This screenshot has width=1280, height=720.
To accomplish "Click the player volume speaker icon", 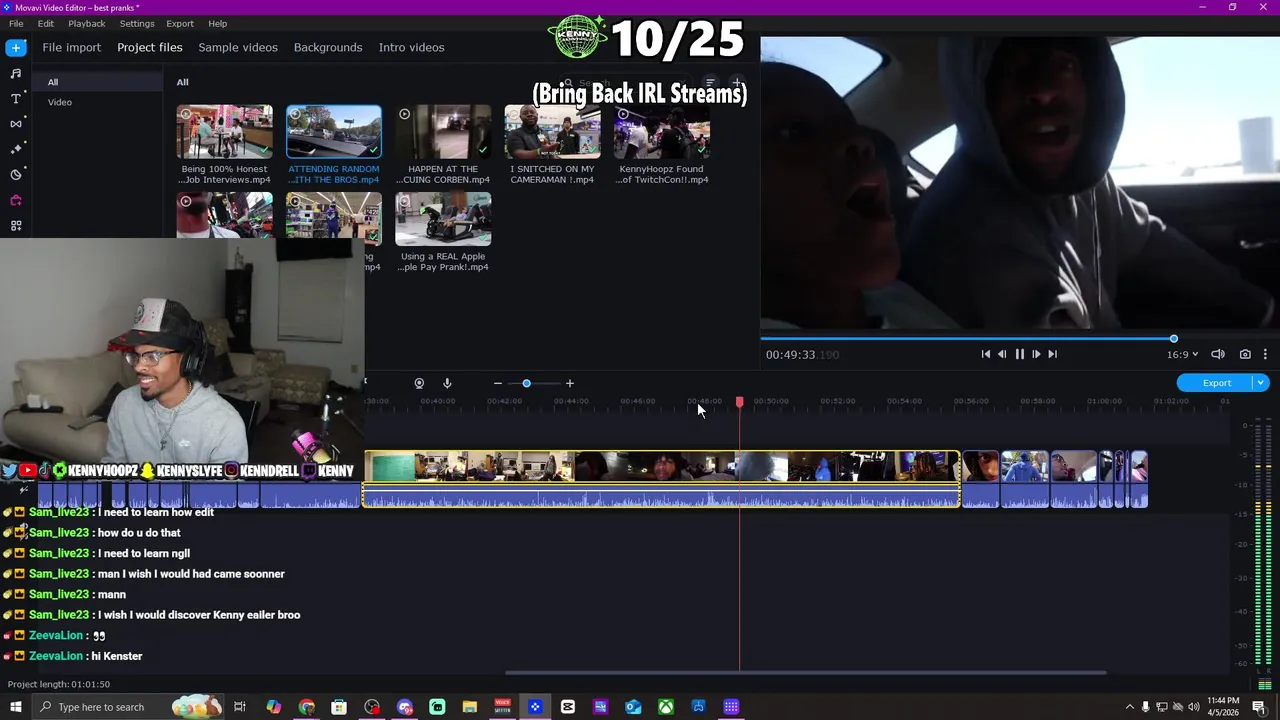I will pos(1218,354).
